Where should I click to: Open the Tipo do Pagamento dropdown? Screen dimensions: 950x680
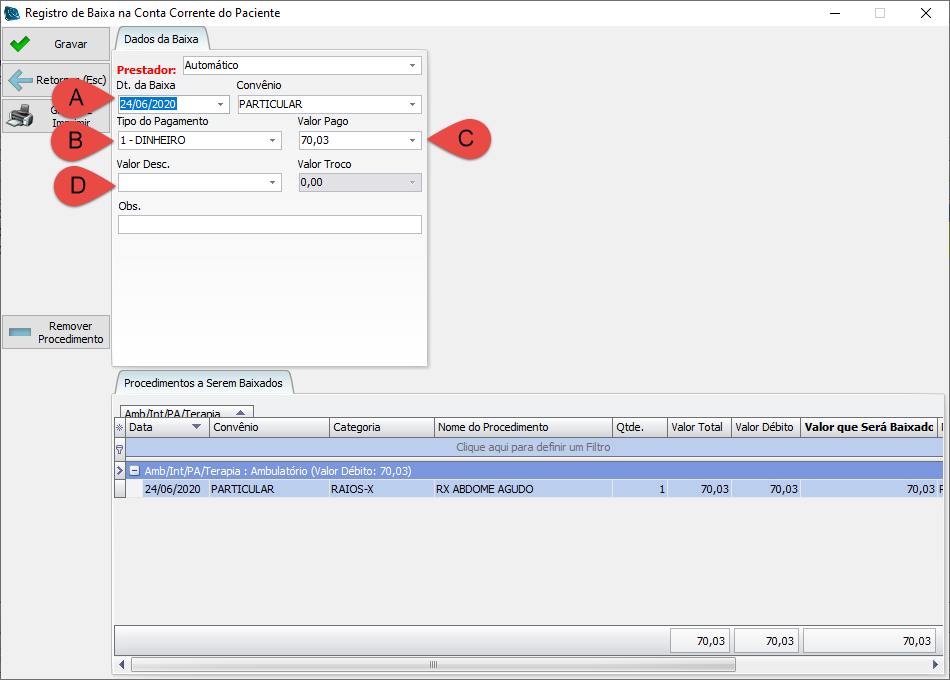(272, 141)
